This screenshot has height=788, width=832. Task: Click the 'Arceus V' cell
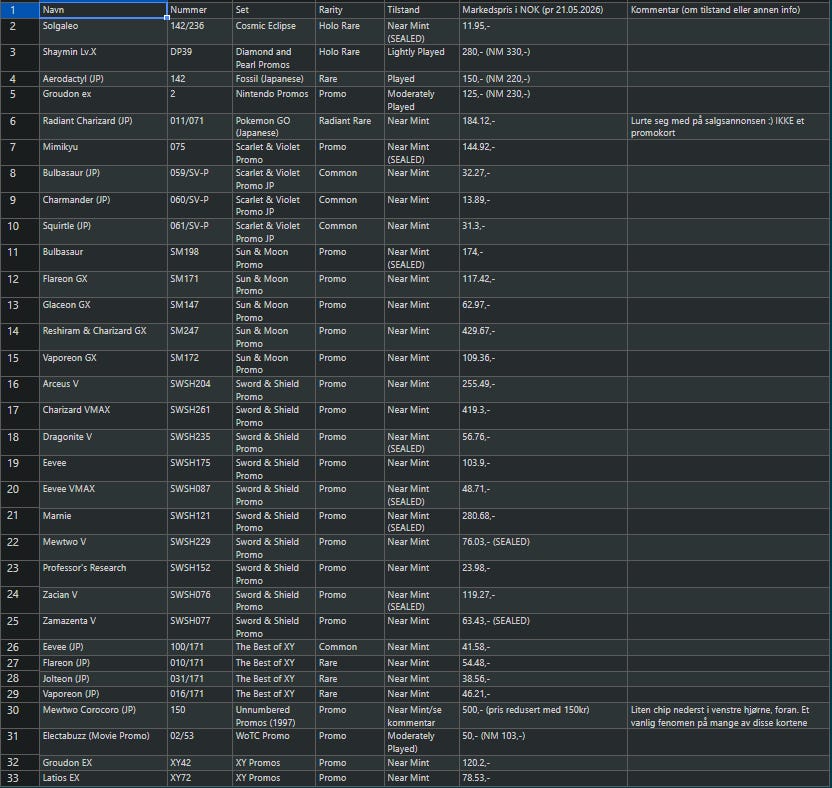103,389
